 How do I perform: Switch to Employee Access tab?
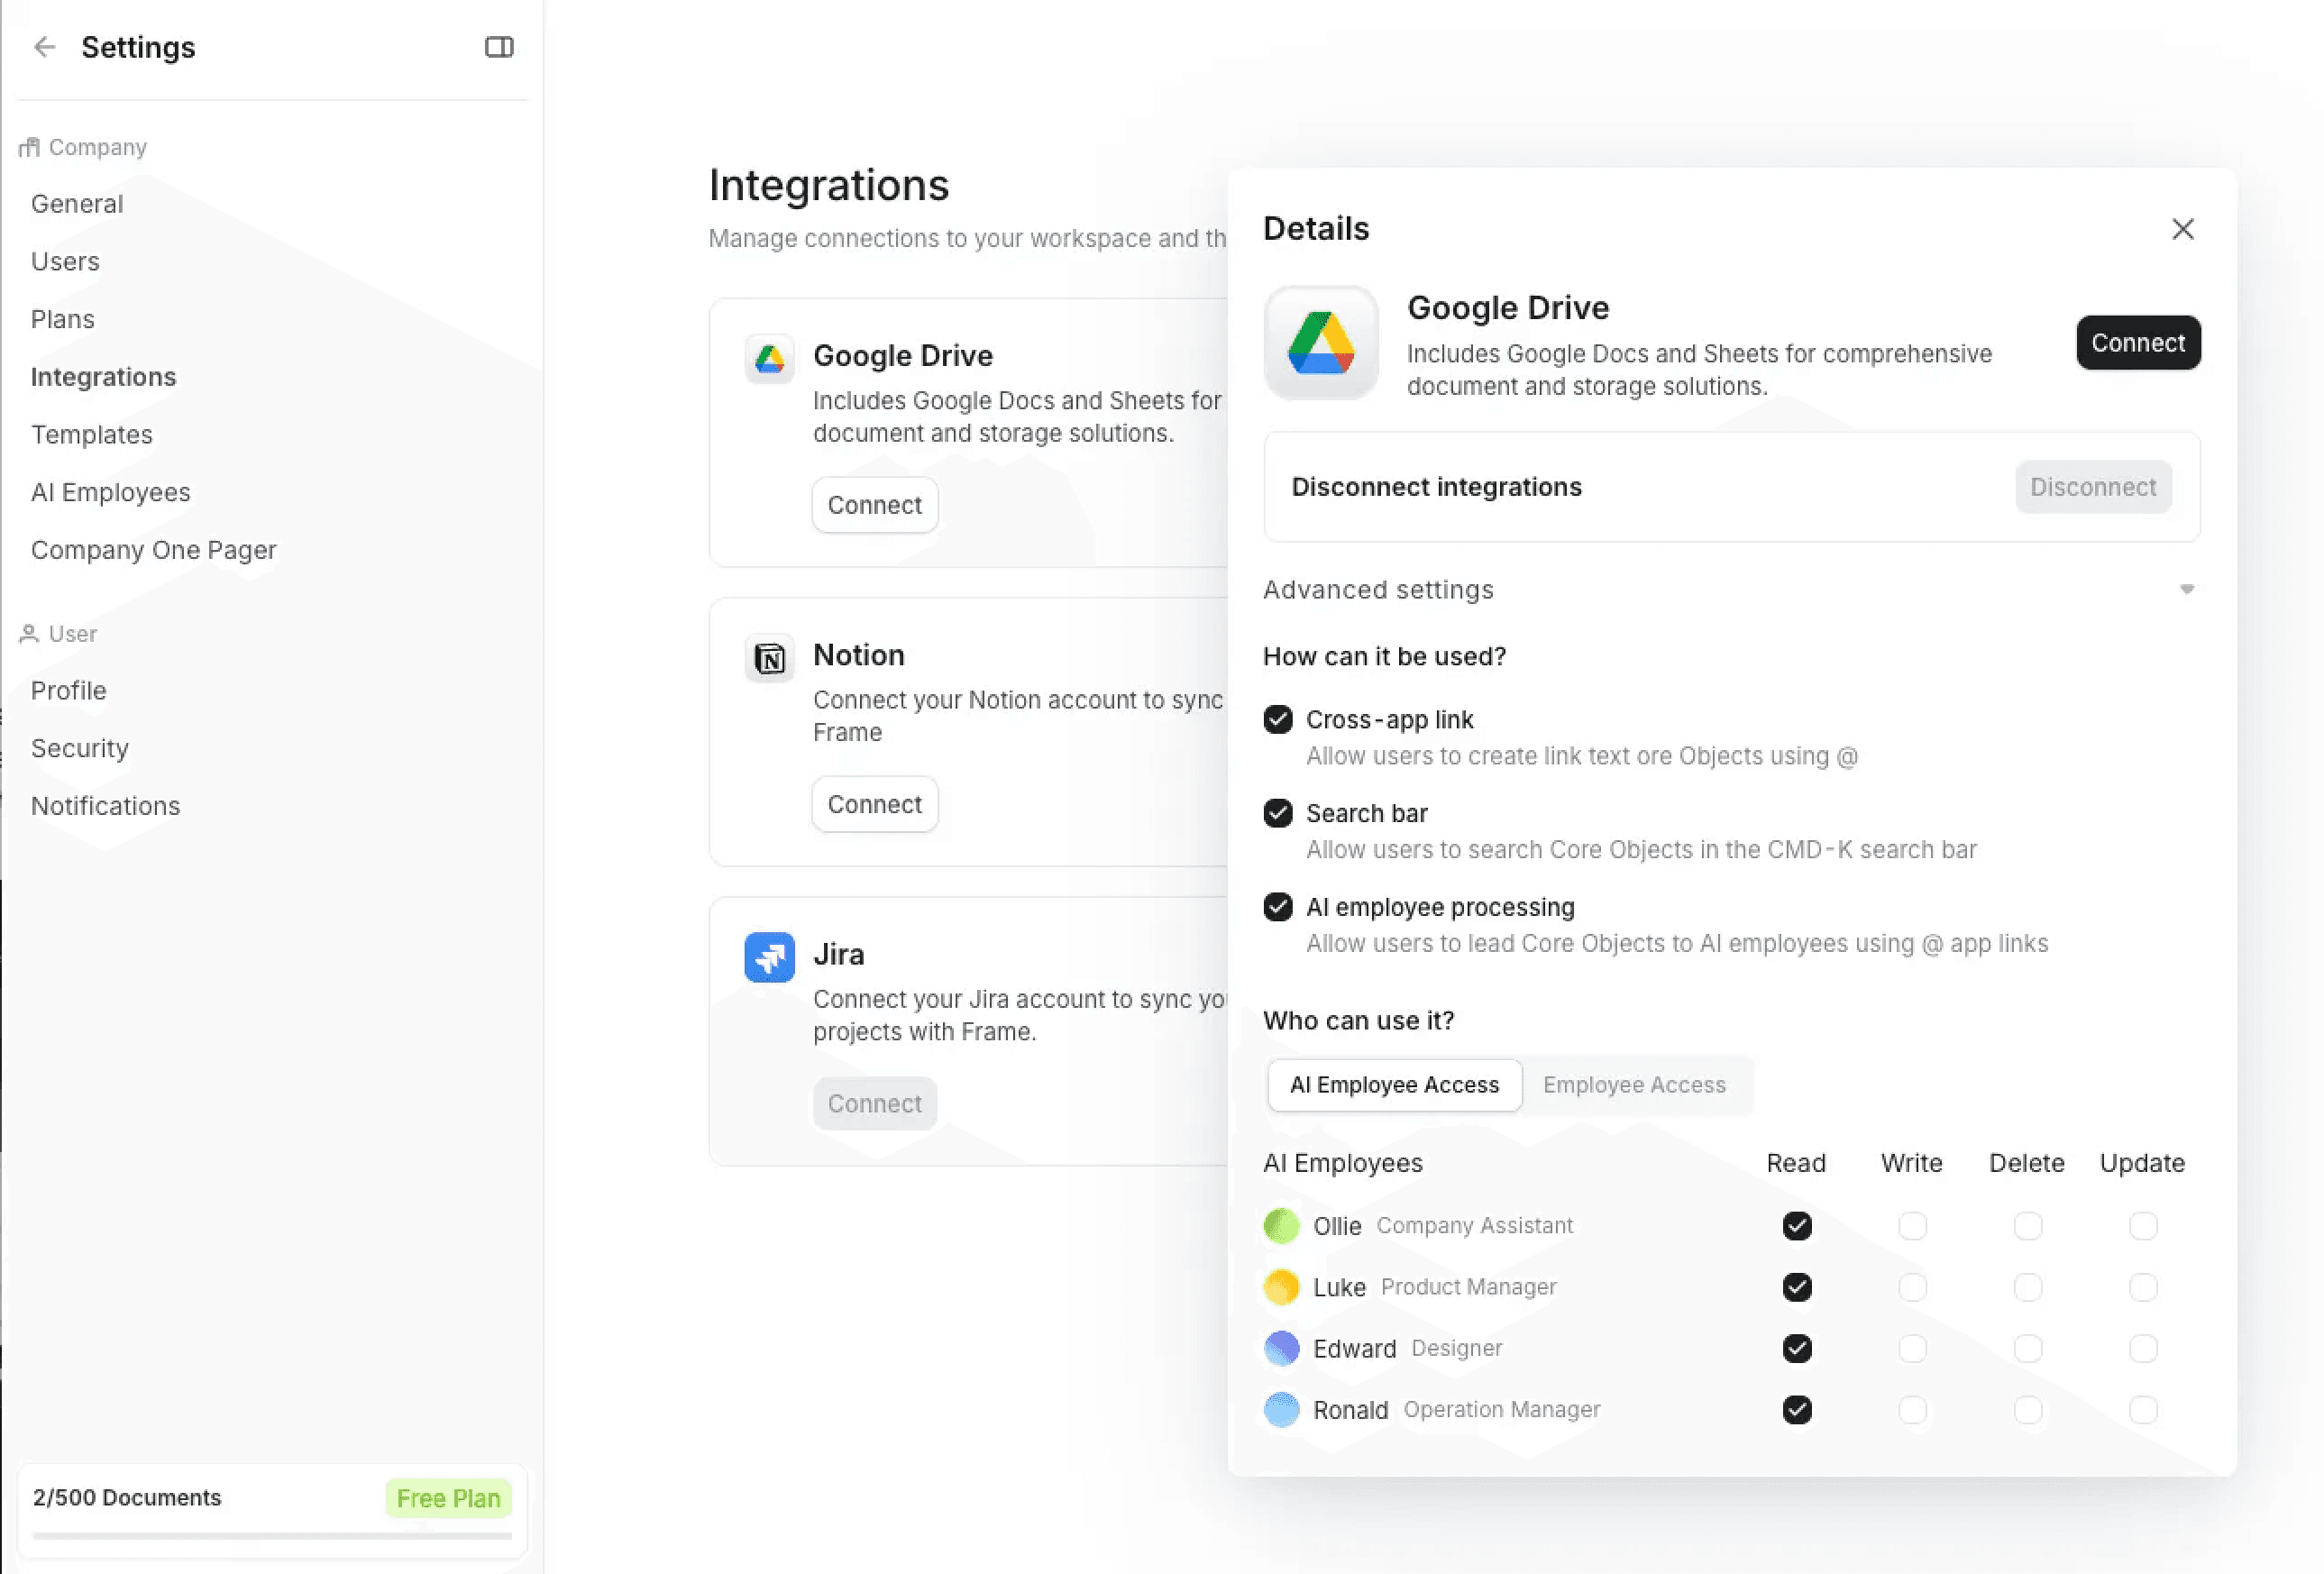1633,1085
